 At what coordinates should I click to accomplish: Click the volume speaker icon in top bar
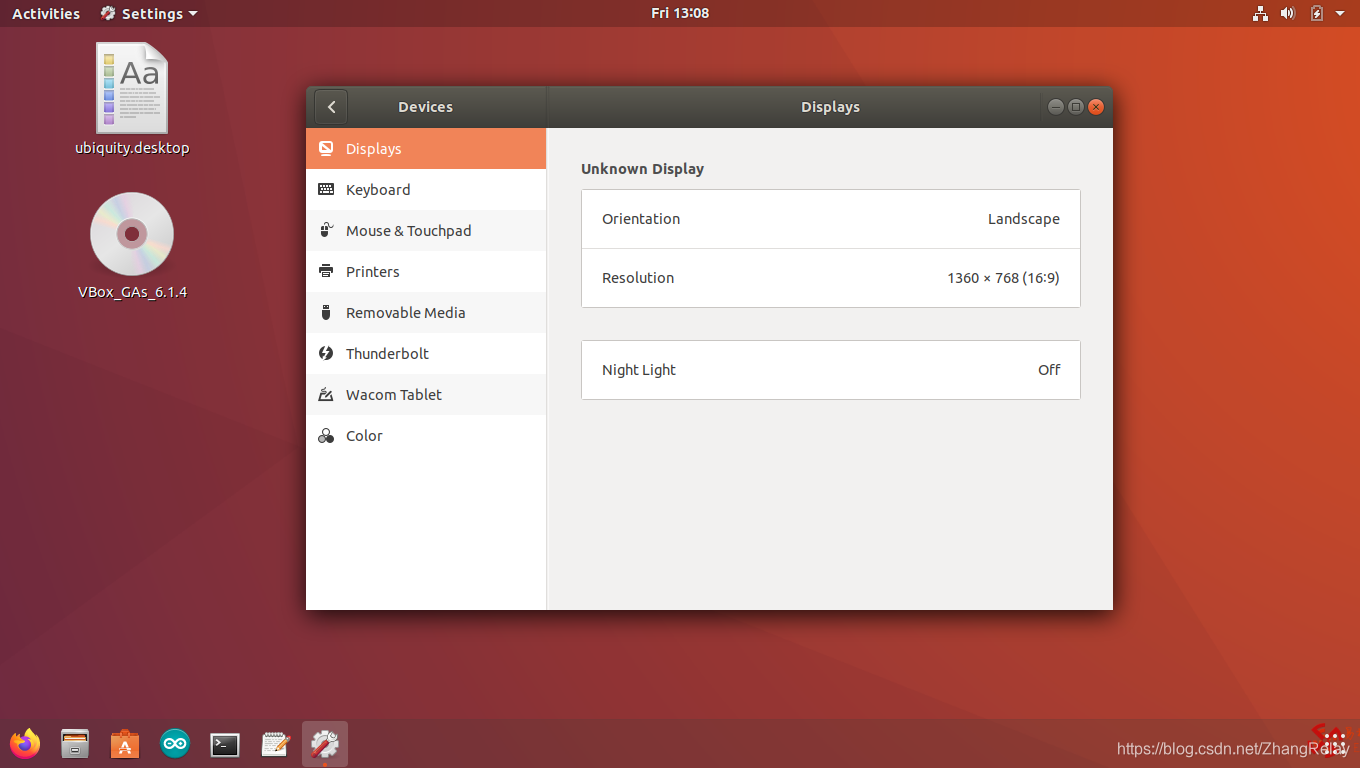click(x=1288, y=13)
